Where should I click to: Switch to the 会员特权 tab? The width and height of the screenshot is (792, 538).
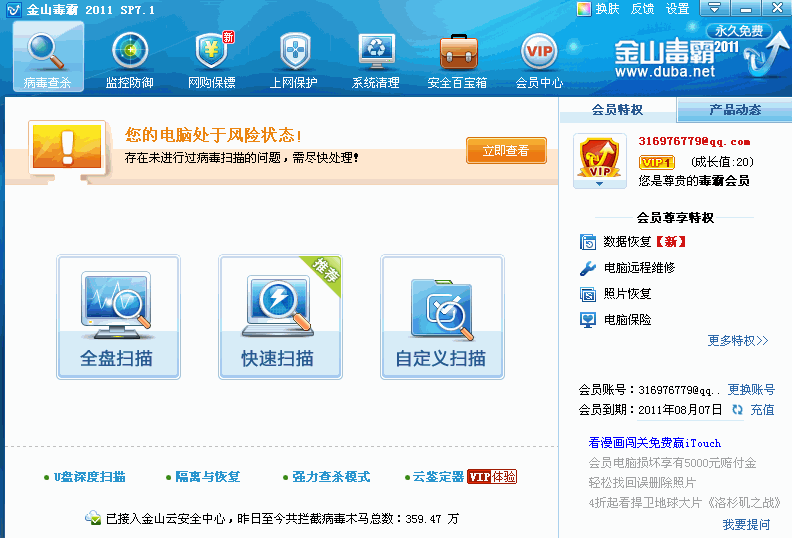pyautogui.click(x=617, y=110)
